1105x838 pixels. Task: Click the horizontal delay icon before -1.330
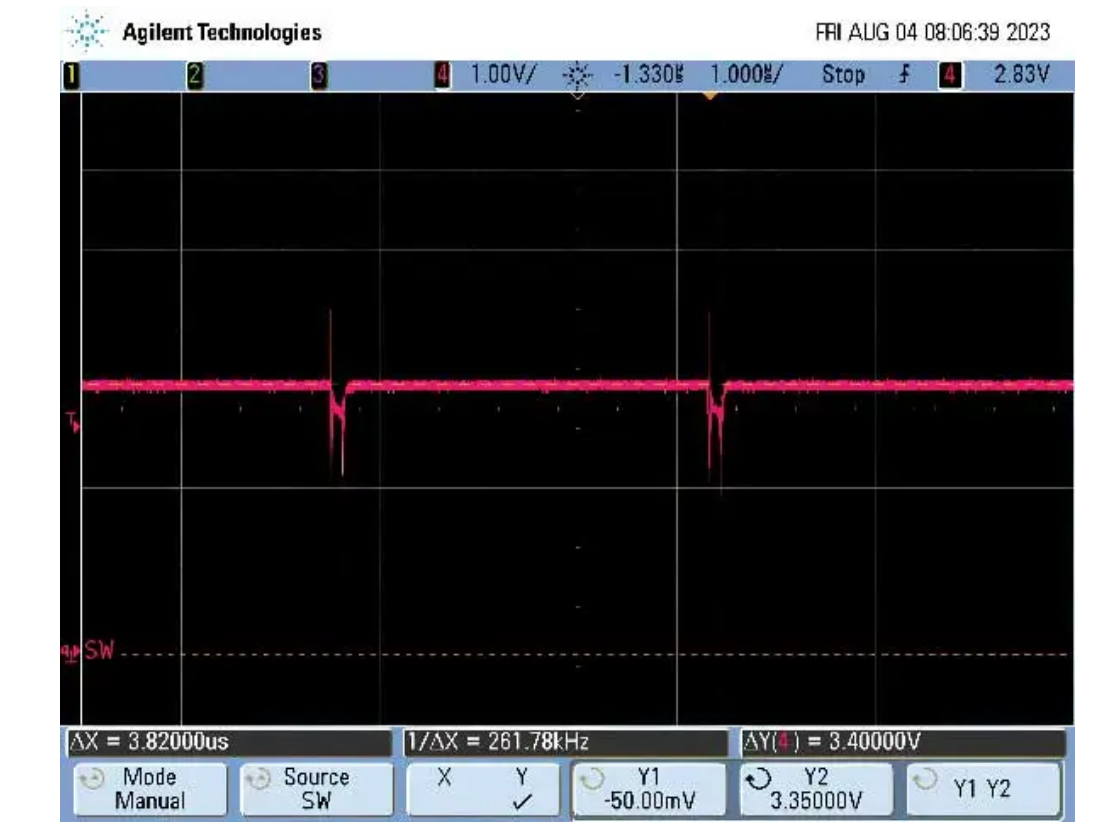point(577,75)
